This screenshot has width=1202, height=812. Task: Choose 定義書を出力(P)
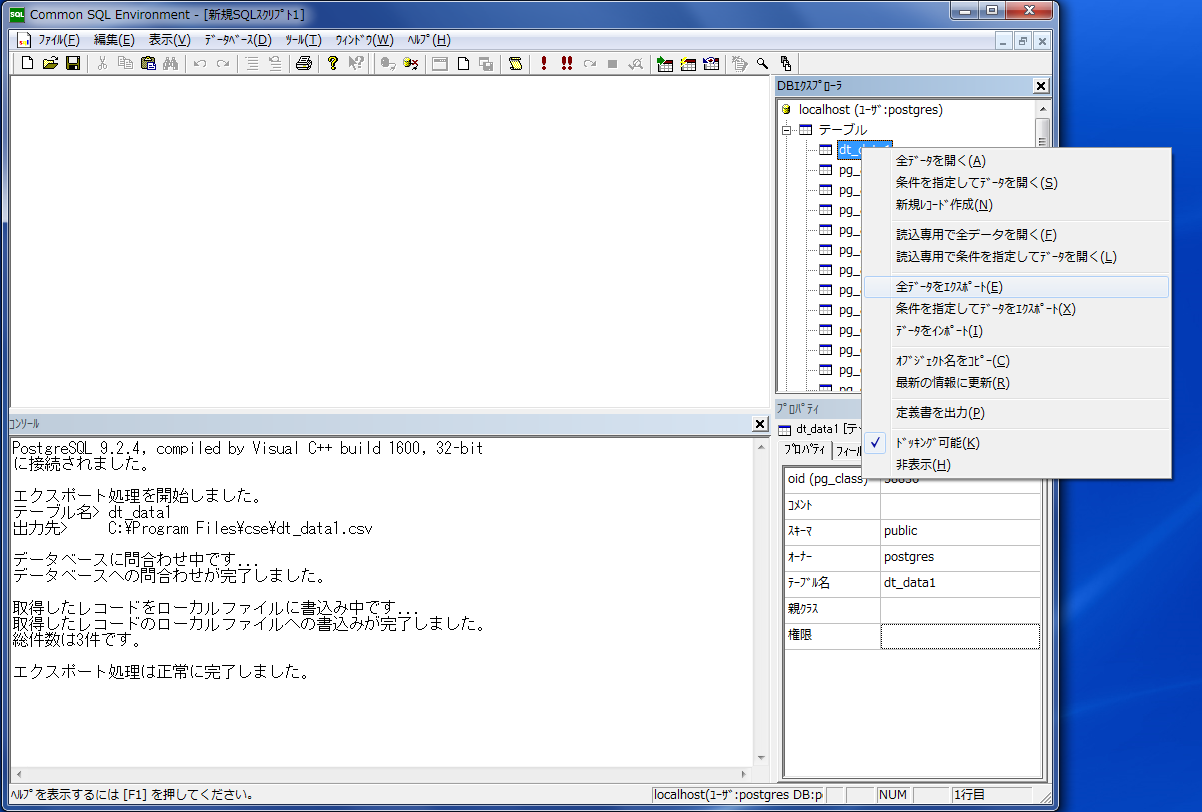(x=1016, y=413)
